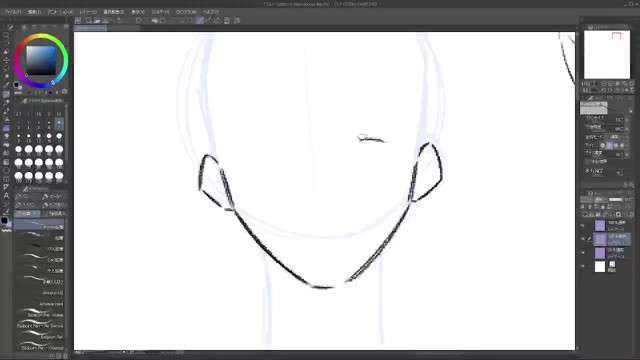Click the Save icon in command bar
The height and width of the screenshot is (360, 640).
105,20
